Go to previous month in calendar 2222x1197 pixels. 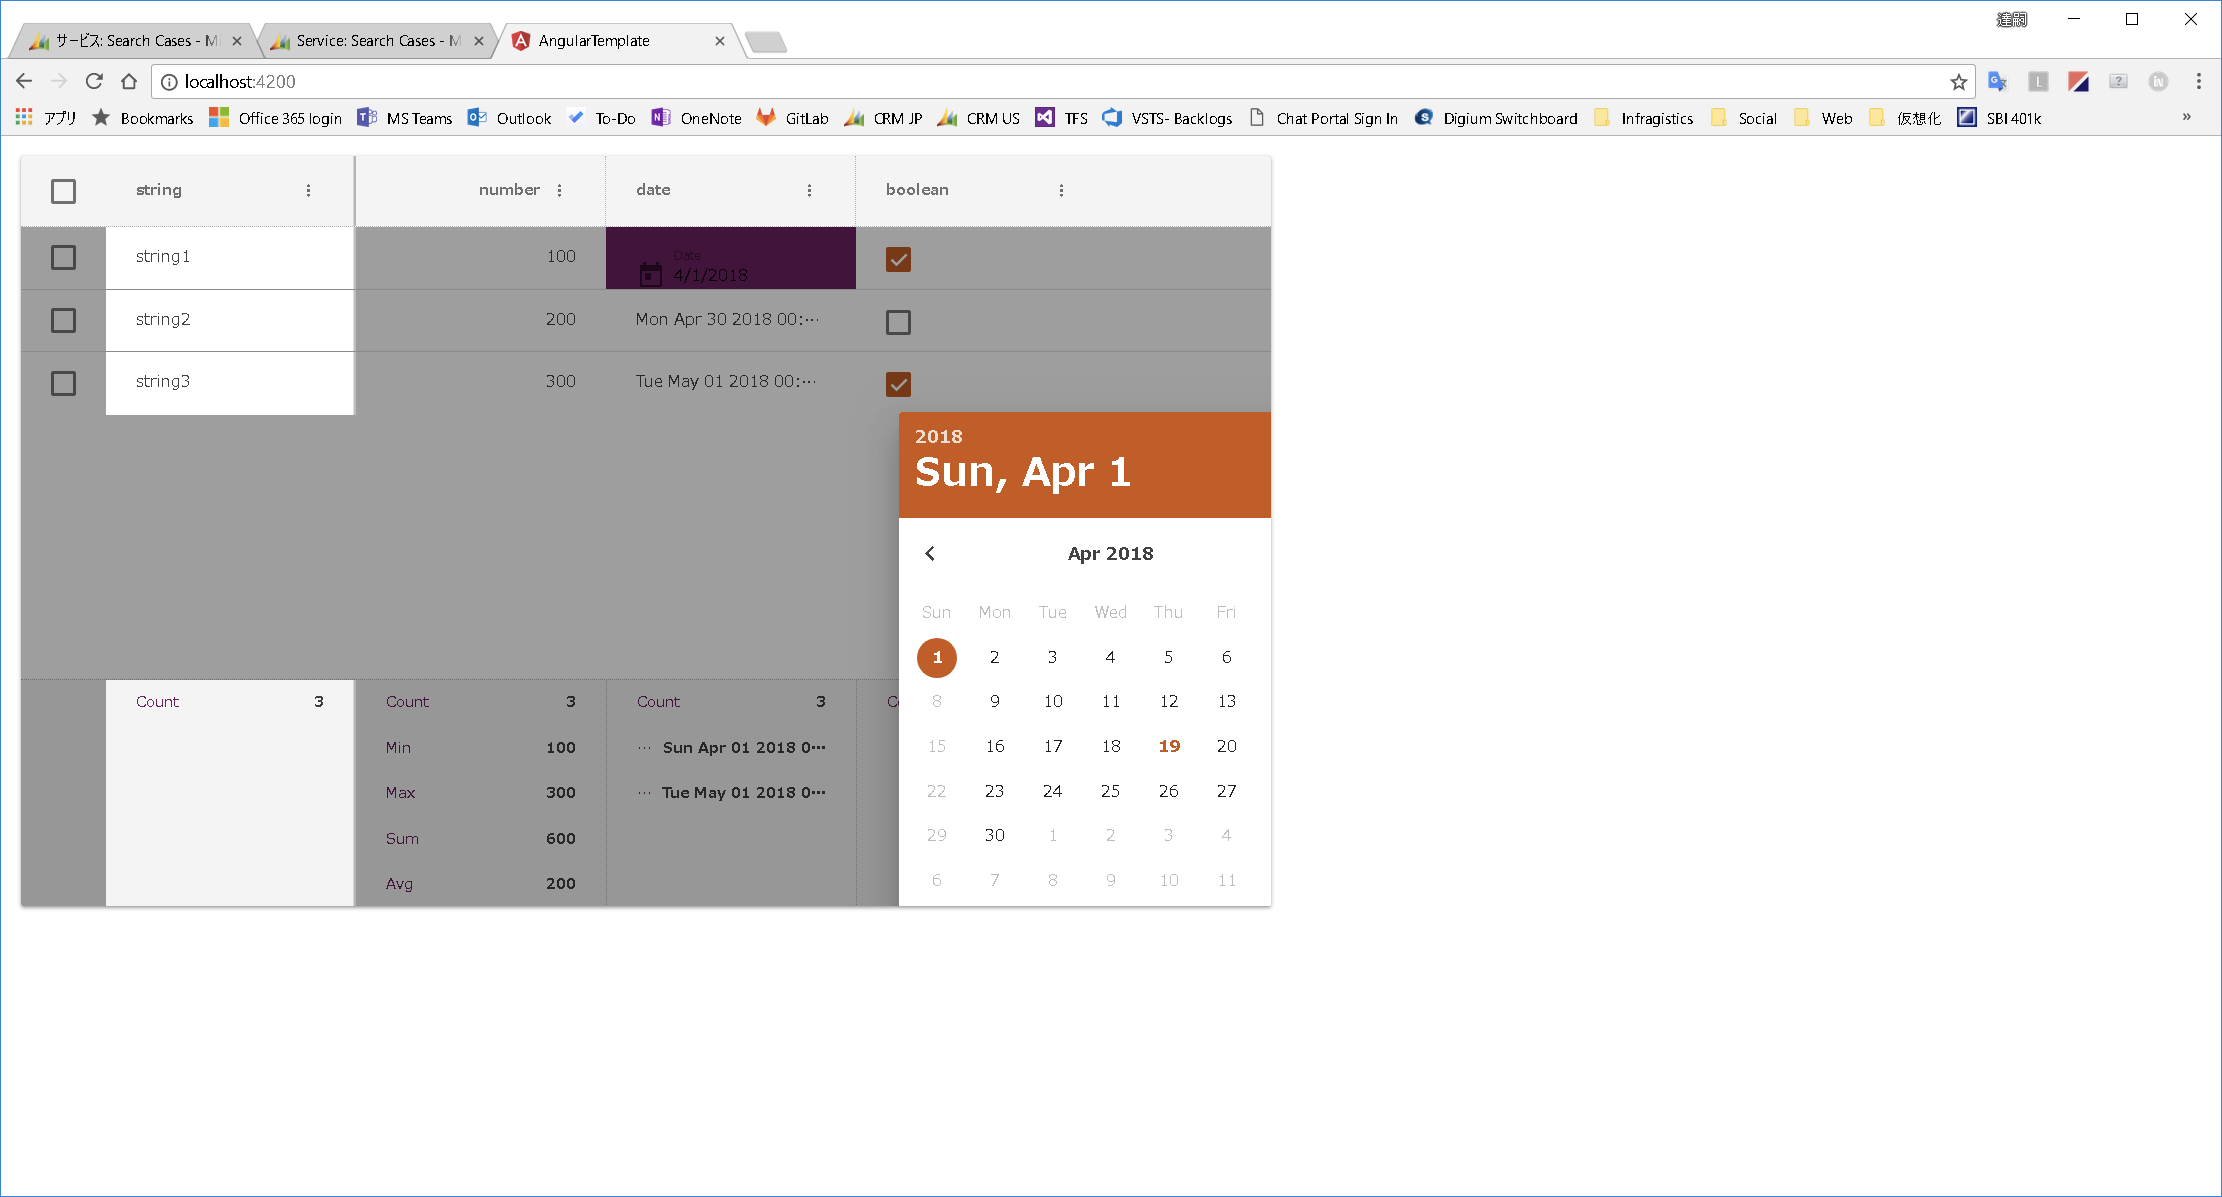click(930, 553)
